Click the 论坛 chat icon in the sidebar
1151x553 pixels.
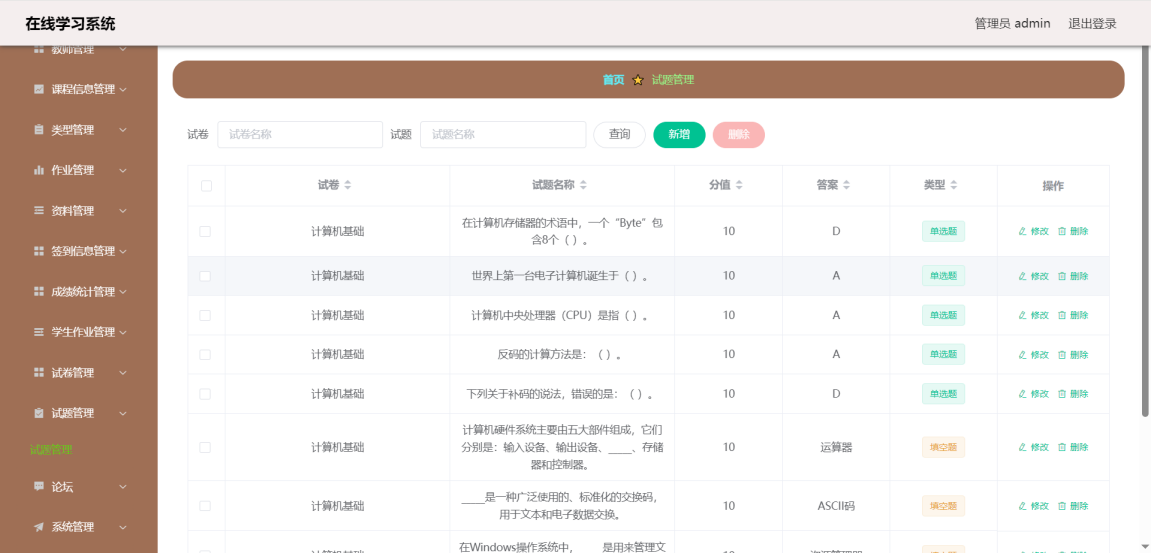tap(39, 487)
